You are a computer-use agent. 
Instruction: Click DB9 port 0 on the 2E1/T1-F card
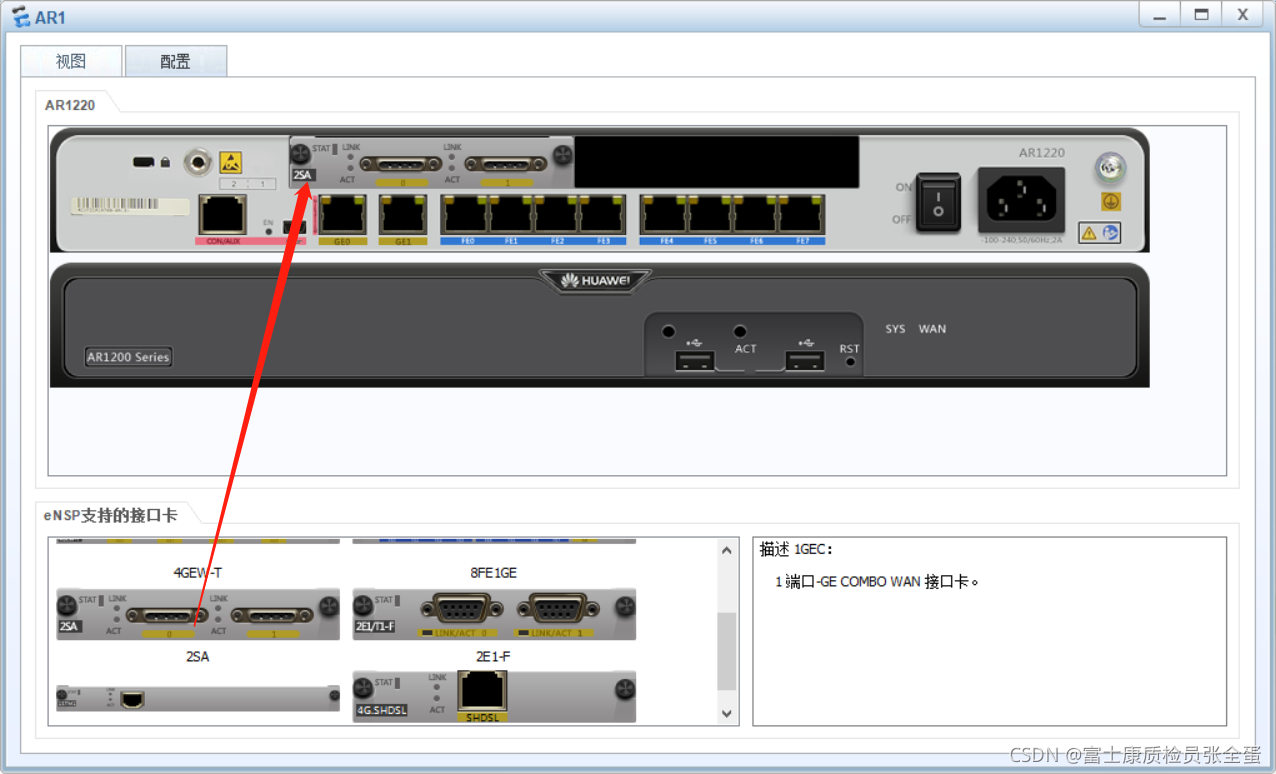coord(461,609)
